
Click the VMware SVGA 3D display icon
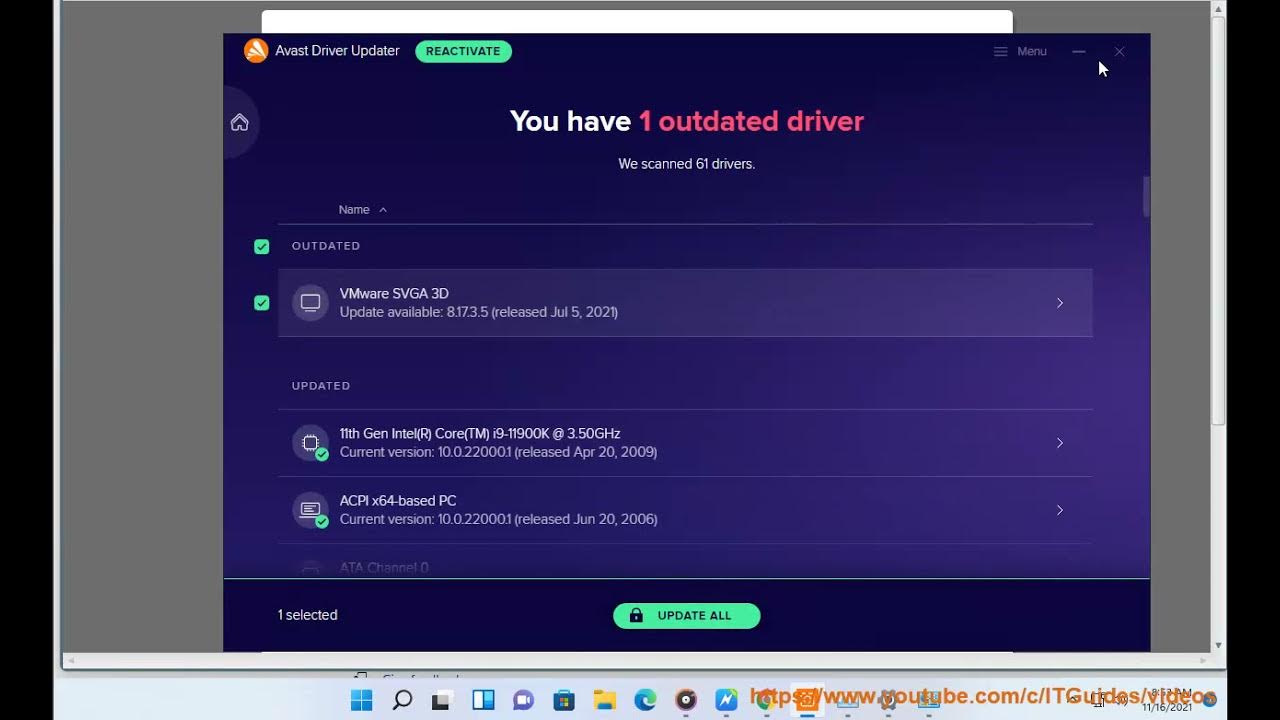click(x=310, y=303)
